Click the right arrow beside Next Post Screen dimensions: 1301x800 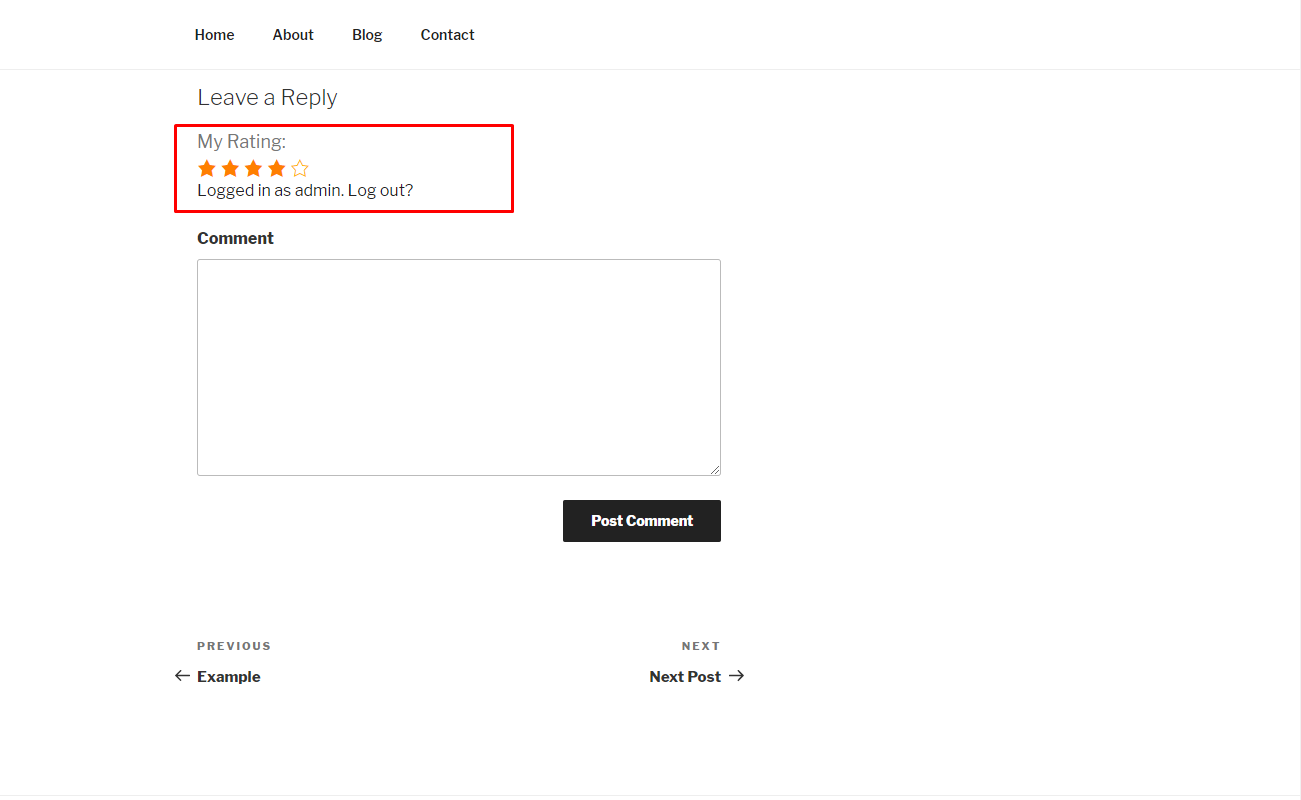coord(737,676)
